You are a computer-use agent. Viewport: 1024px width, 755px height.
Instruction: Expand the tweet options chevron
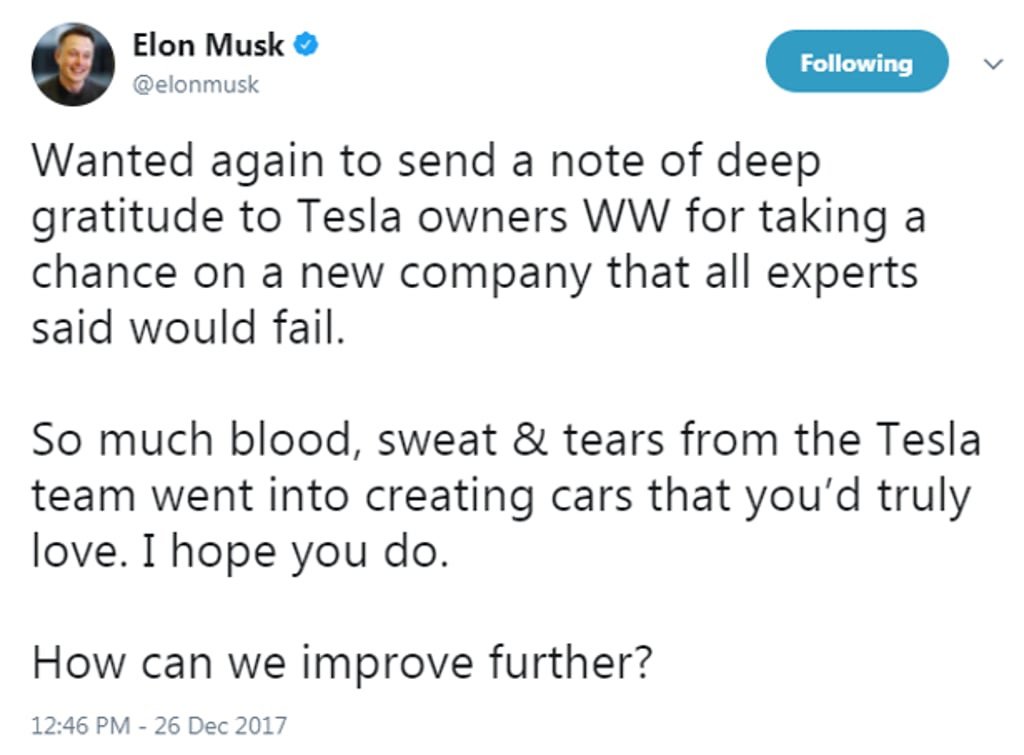993,64
